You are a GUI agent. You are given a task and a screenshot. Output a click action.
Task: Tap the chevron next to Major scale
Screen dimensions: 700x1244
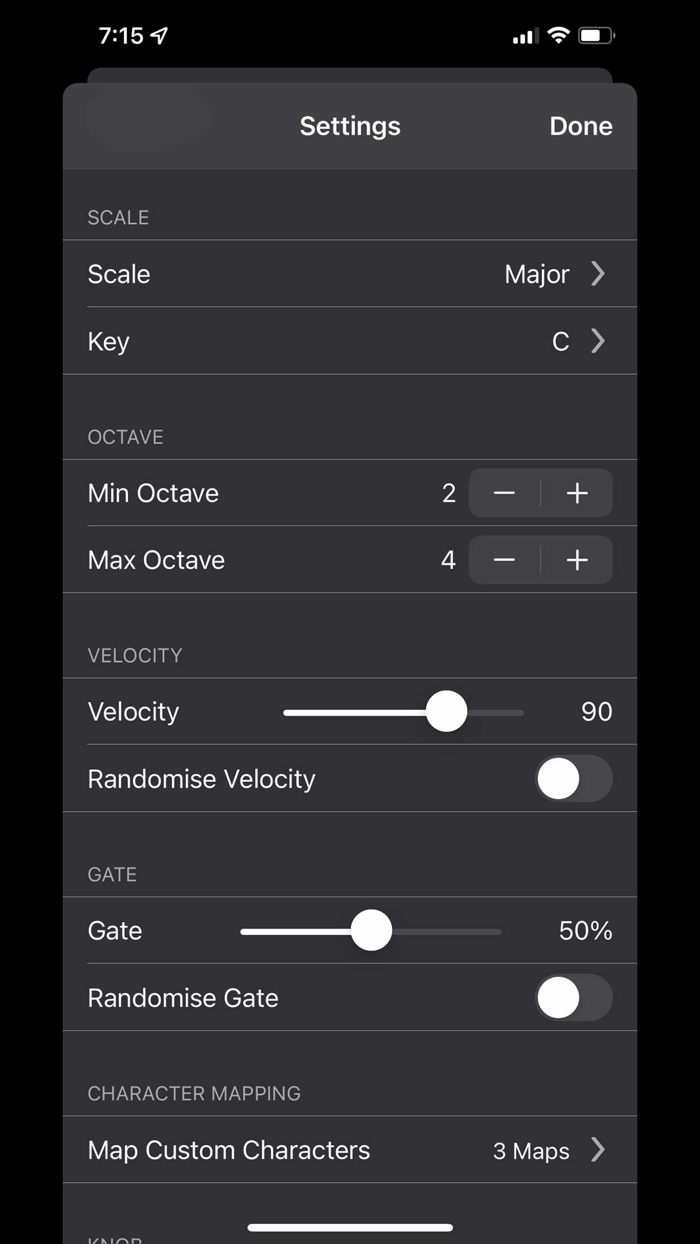tap(597, 274)
